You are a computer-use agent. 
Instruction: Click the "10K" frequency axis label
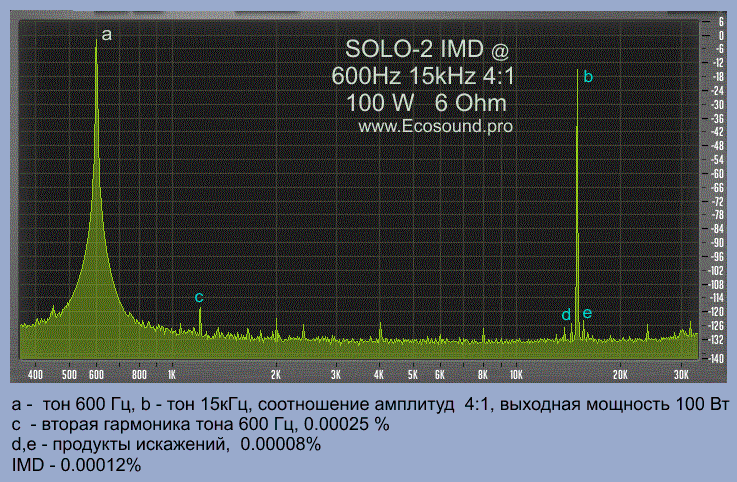[516, 375]
